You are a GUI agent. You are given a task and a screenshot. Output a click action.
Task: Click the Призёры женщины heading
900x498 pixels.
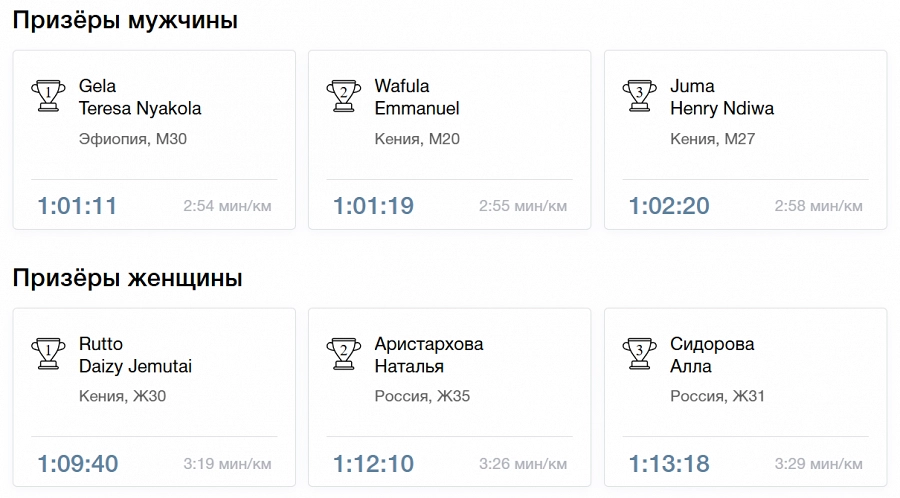(x=127, y=278)
